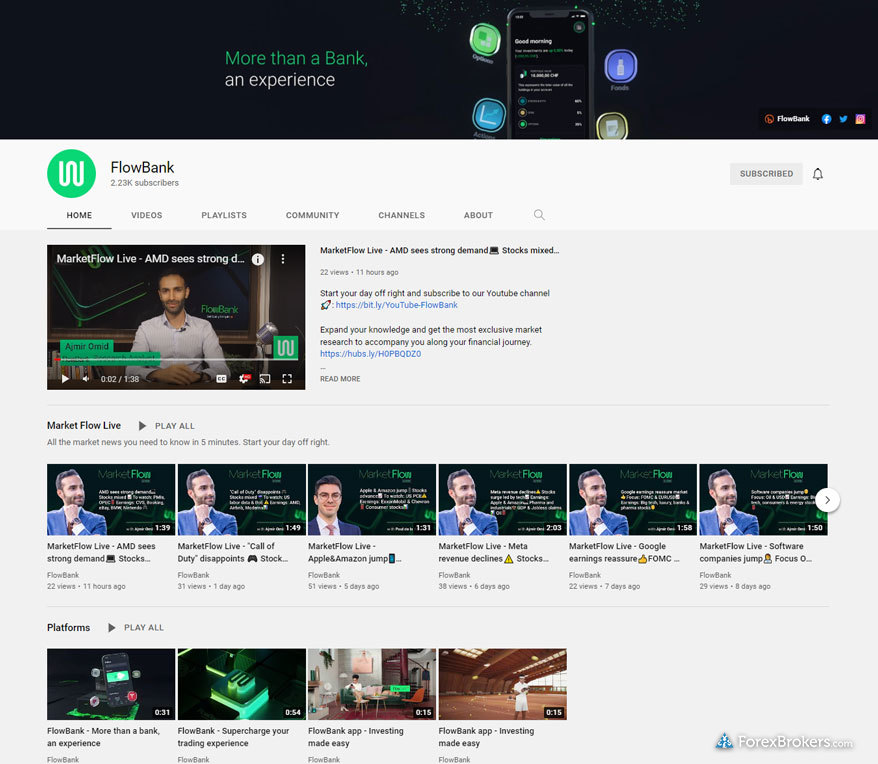The image size is (878, 764).
Task: Open 'MarketFlow Live - Meta revenue declines' title
Action: coord(493,552)
